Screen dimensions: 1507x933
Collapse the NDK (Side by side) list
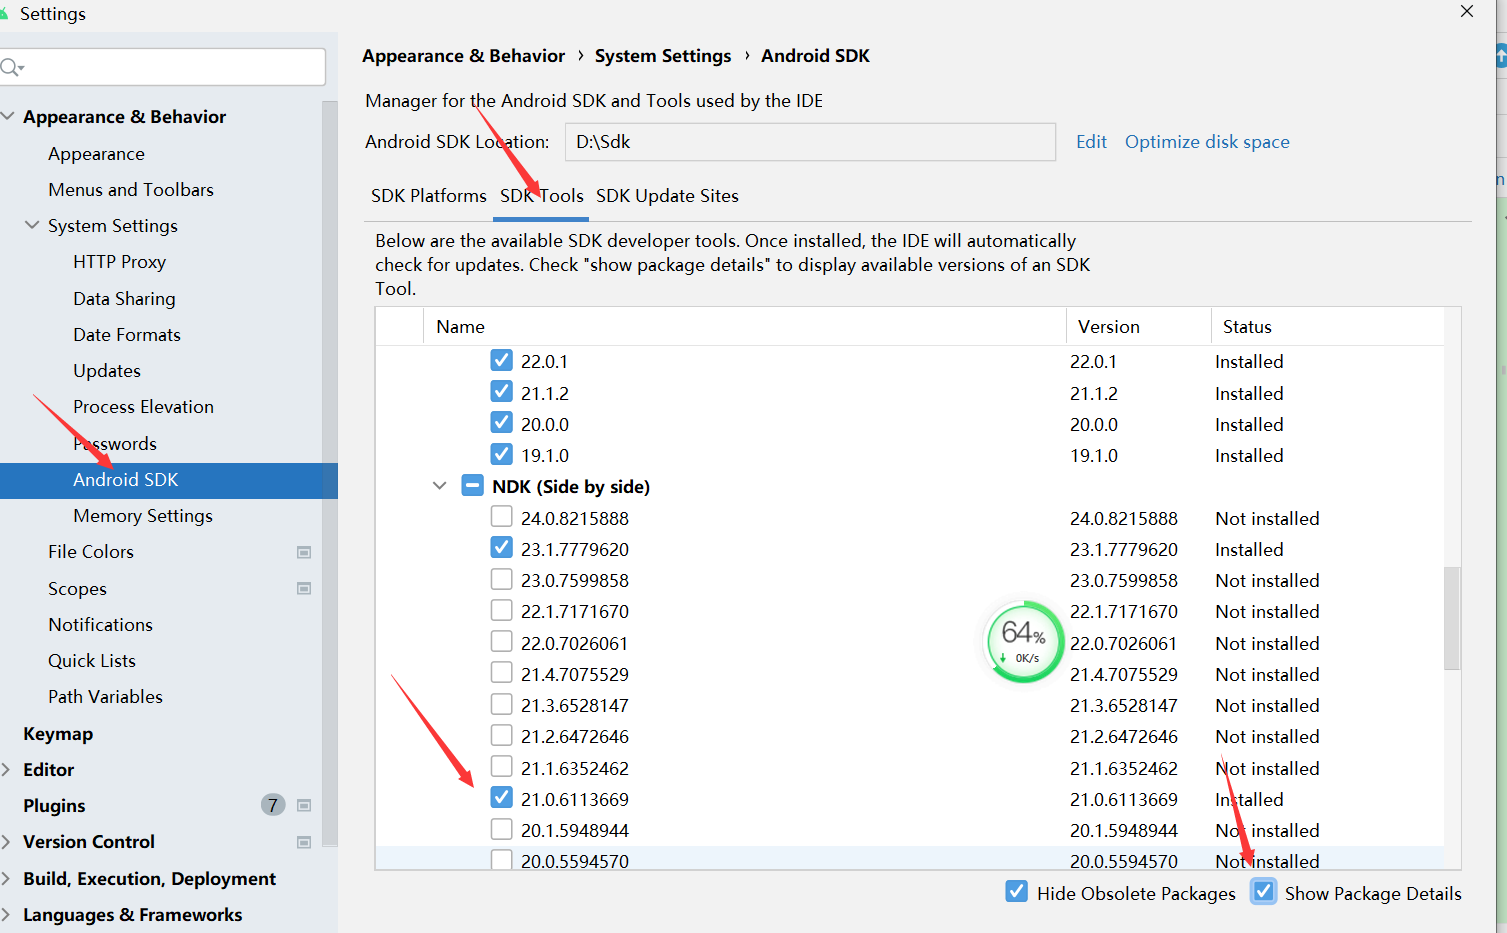click(439, 485)
